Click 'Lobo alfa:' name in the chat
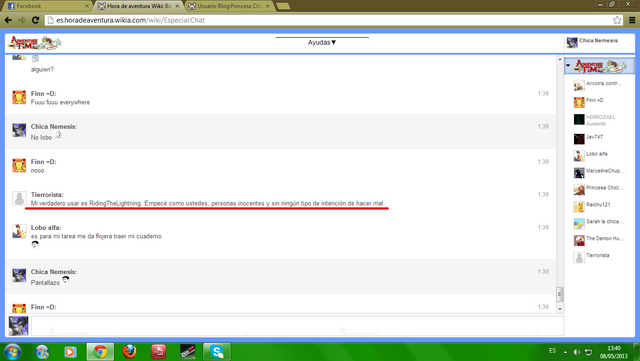The width and height of the screenshot is (640, 361). click(x=46, y=227)
